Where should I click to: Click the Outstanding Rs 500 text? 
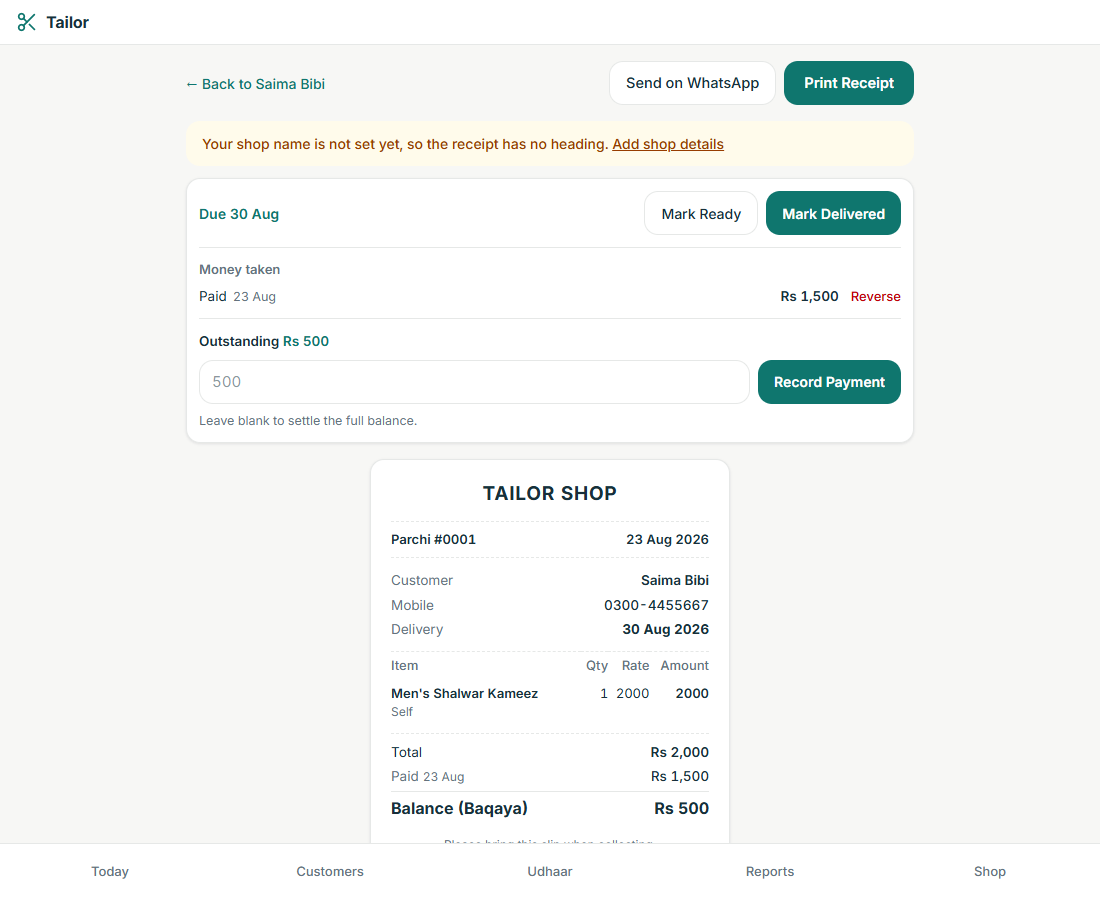pyautogui.click(x=264, y=341)
